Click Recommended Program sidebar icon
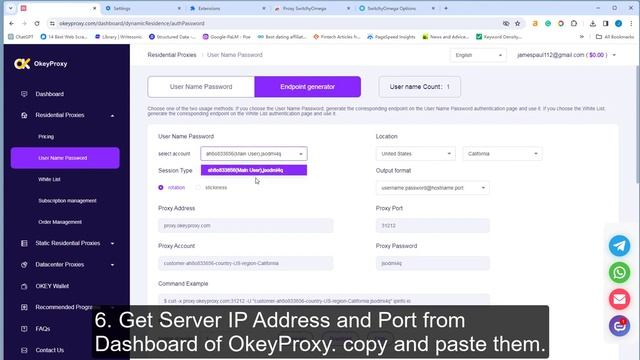The width and height of the screenshot is (640, 360). (x=24, y=307)
